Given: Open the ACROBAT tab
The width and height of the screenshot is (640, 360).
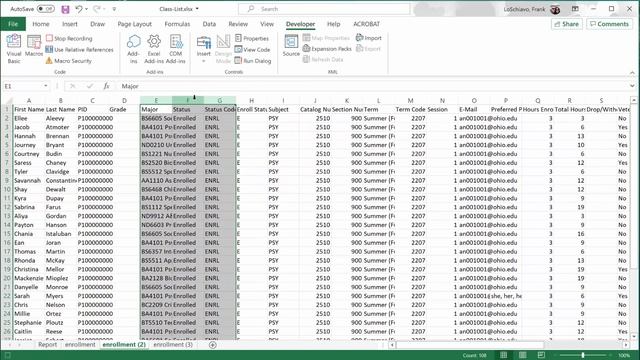Looking at the screenshot, I should (367, 24).
